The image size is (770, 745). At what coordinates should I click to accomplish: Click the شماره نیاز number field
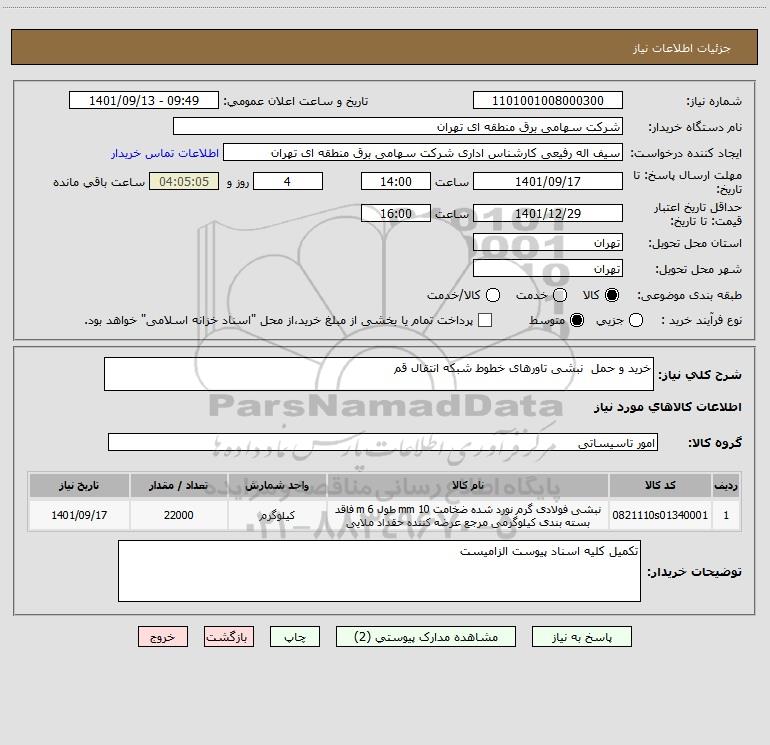[548, 101]
